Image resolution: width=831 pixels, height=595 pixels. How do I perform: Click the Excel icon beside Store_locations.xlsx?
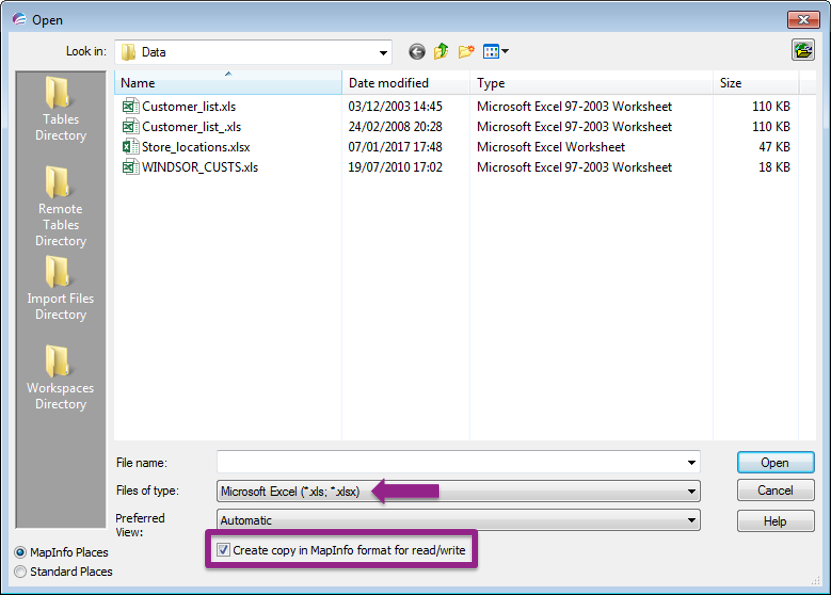[129, 146]
